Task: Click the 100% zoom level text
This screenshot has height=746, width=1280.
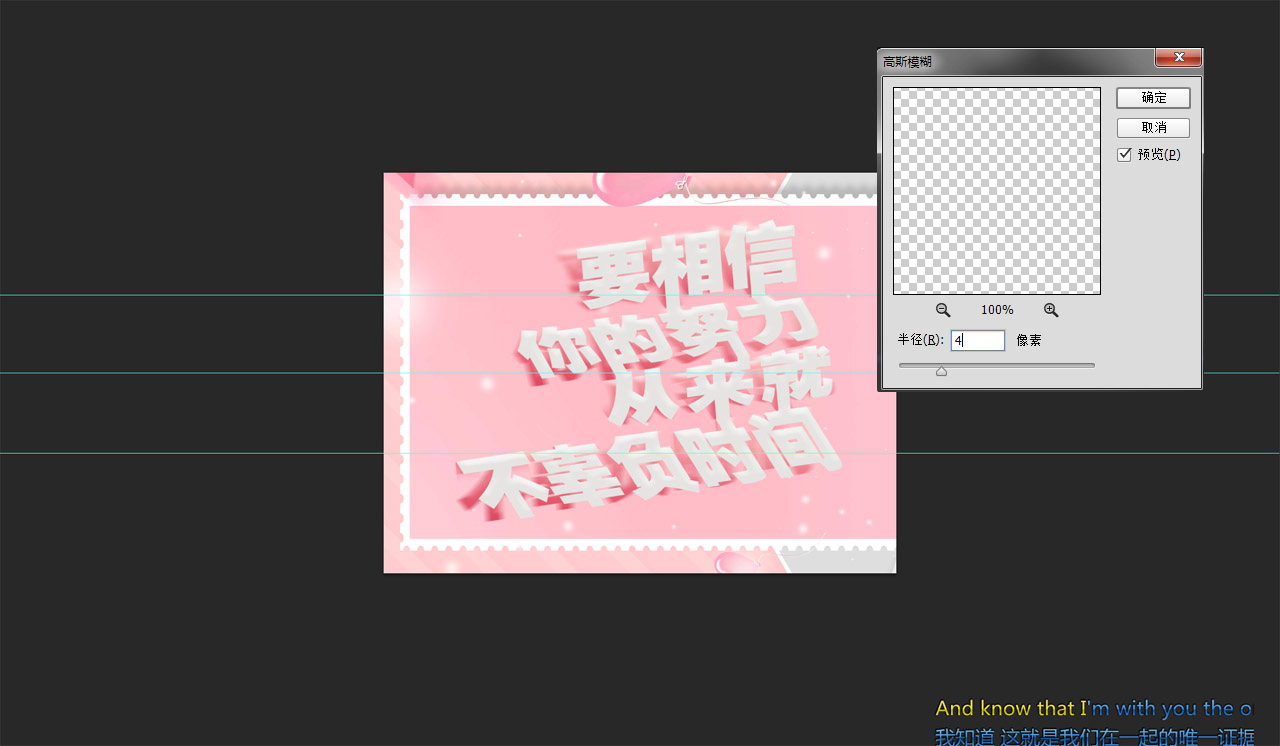Action: 997,310
